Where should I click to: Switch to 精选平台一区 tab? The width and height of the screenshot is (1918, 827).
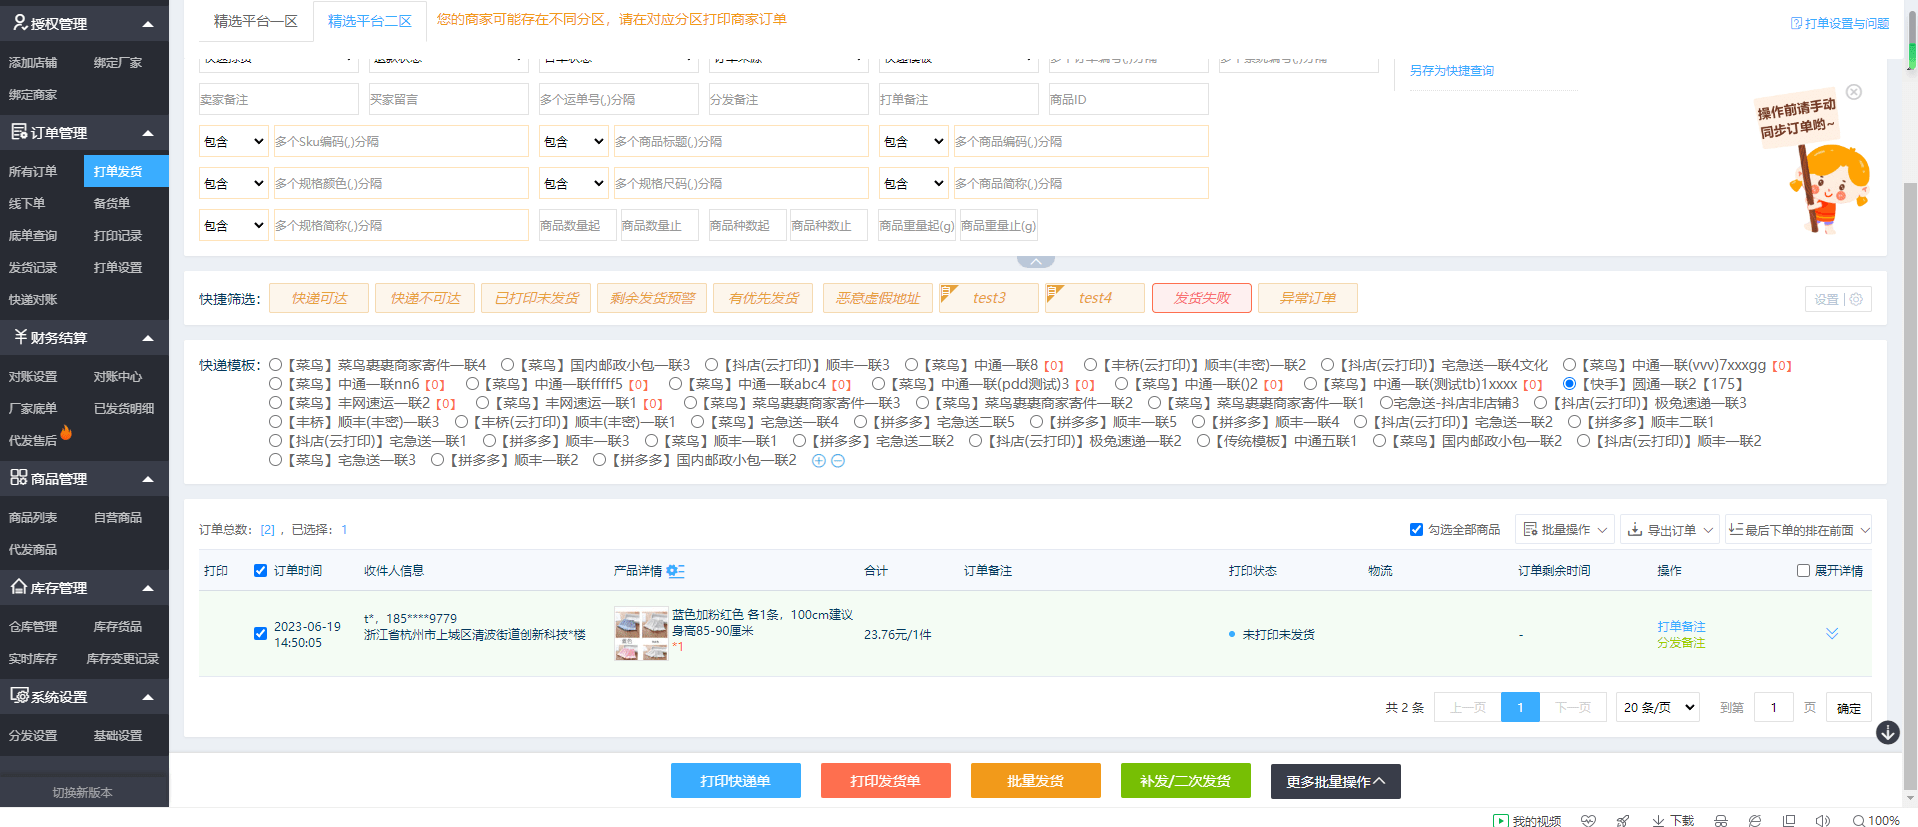[x=255, y=21]
